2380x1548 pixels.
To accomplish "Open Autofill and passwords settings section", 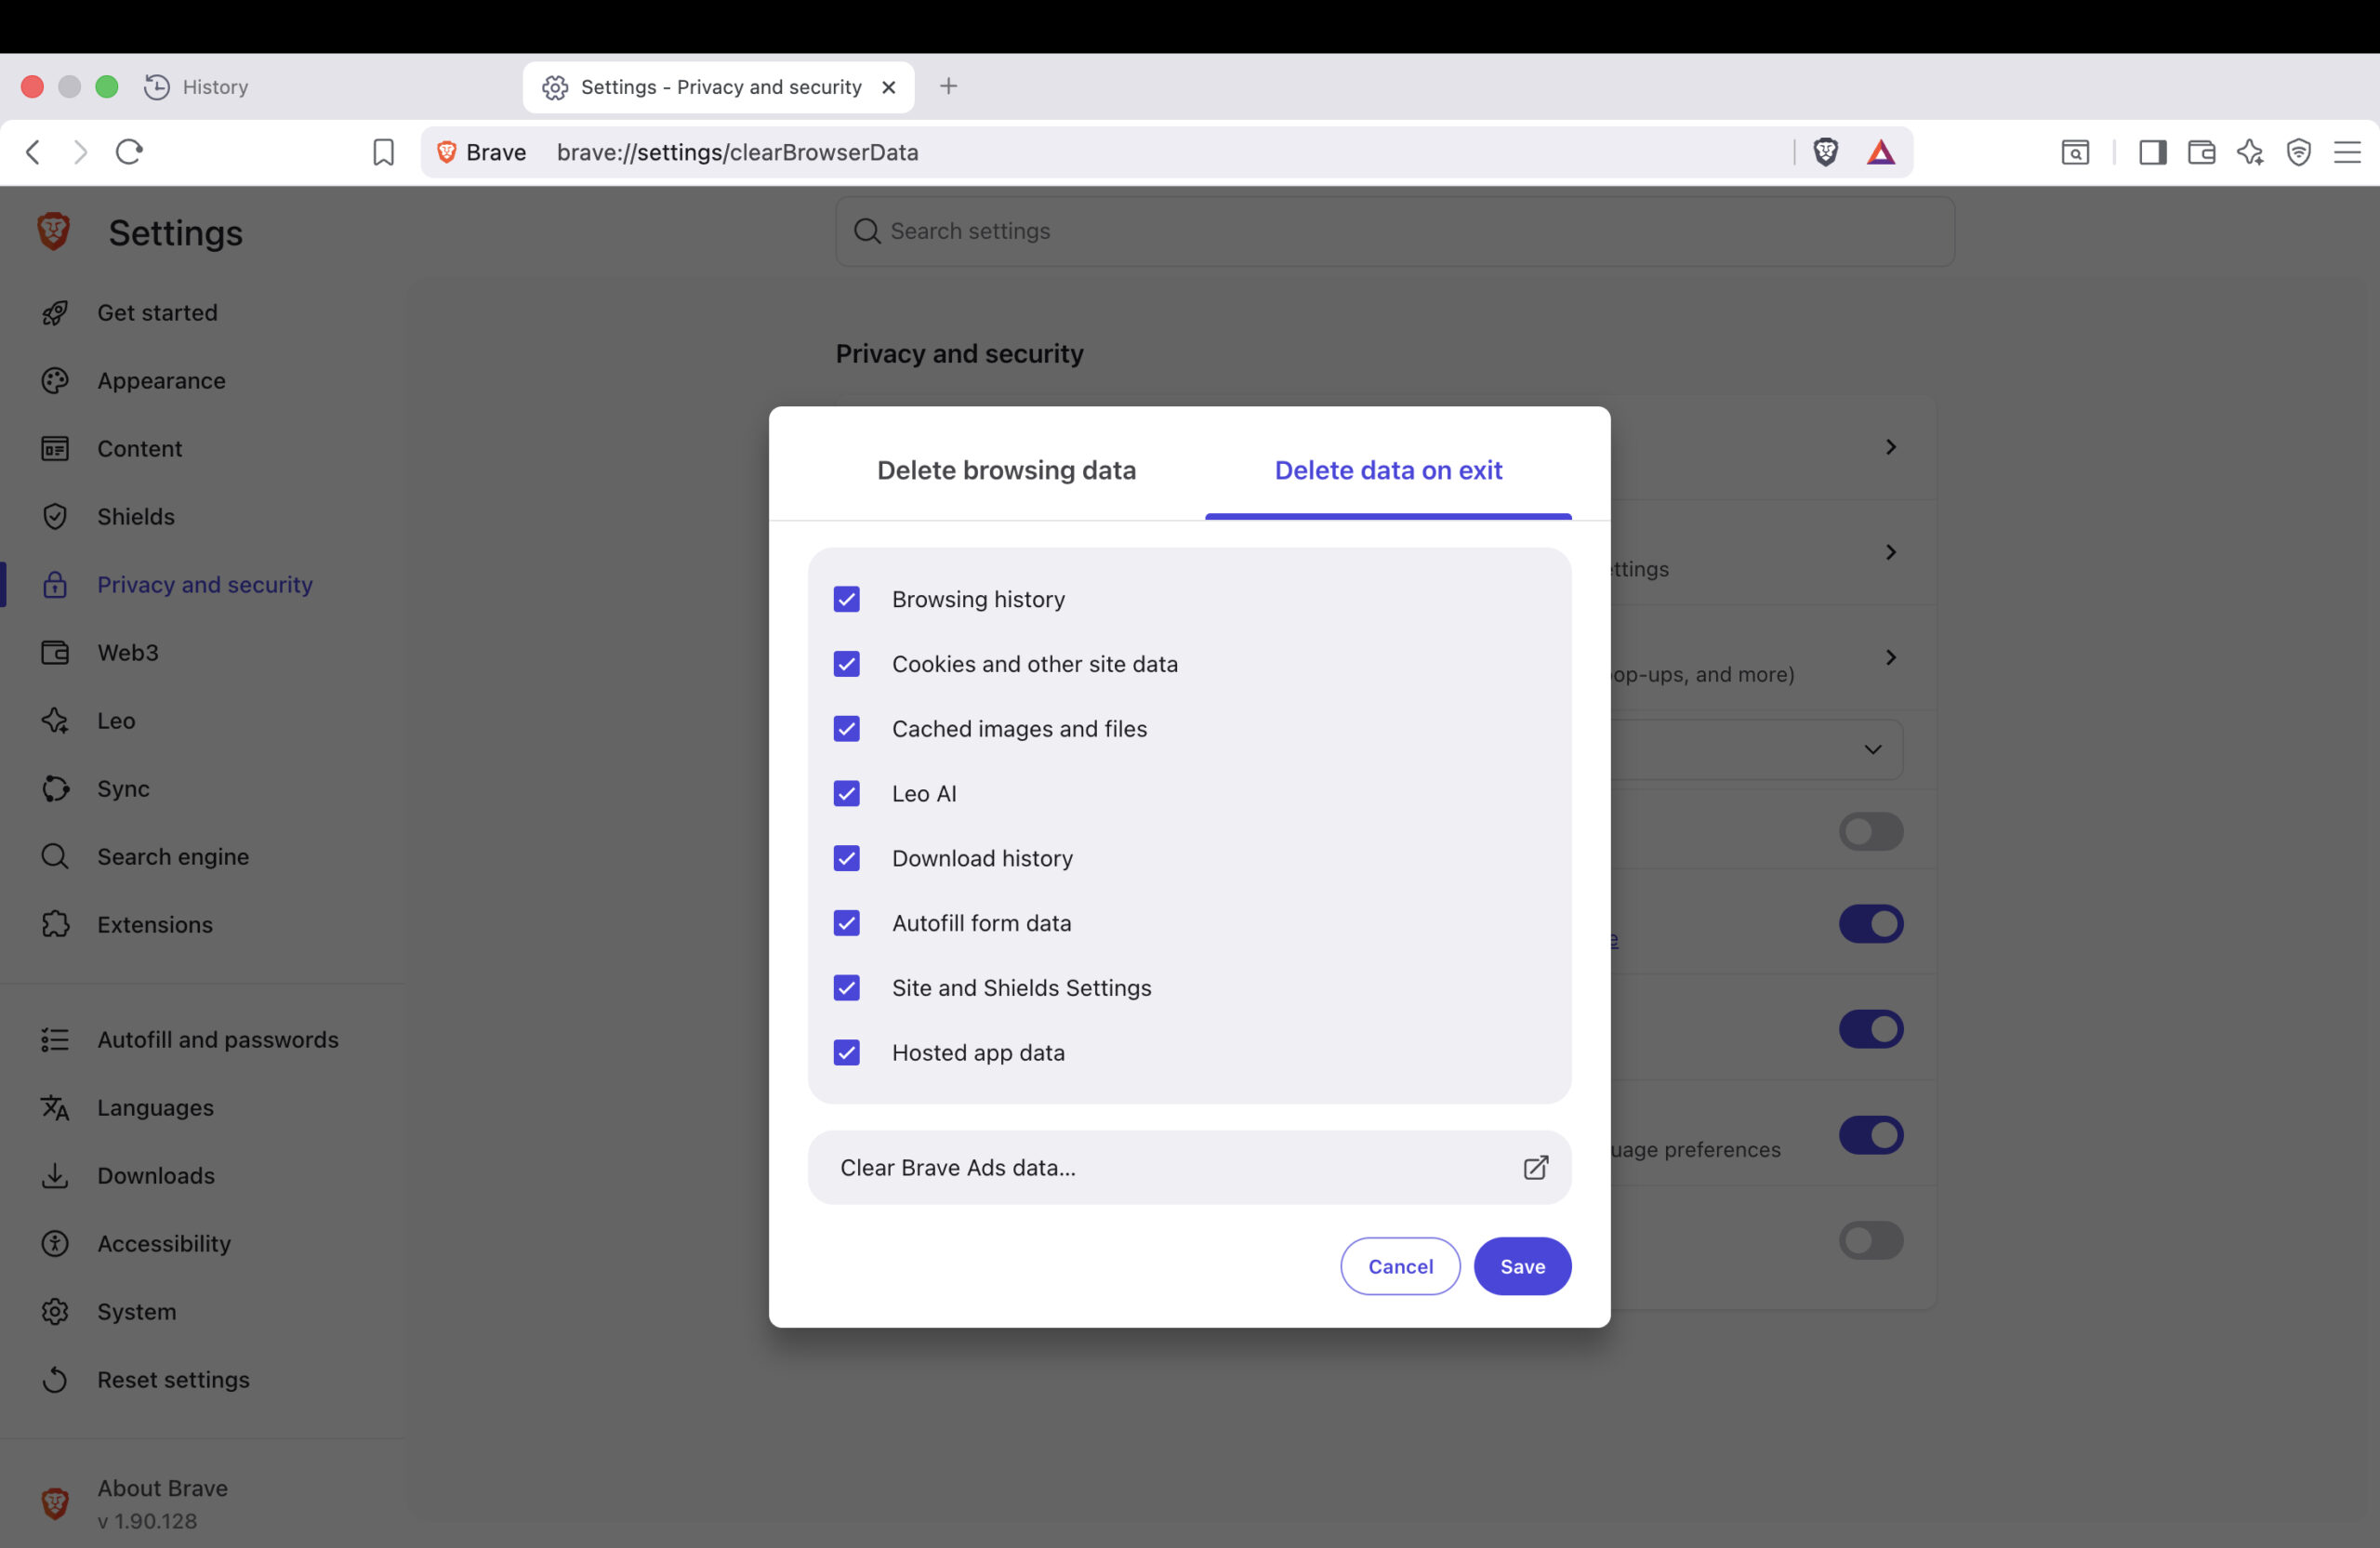I will [x=217, y=1040].
